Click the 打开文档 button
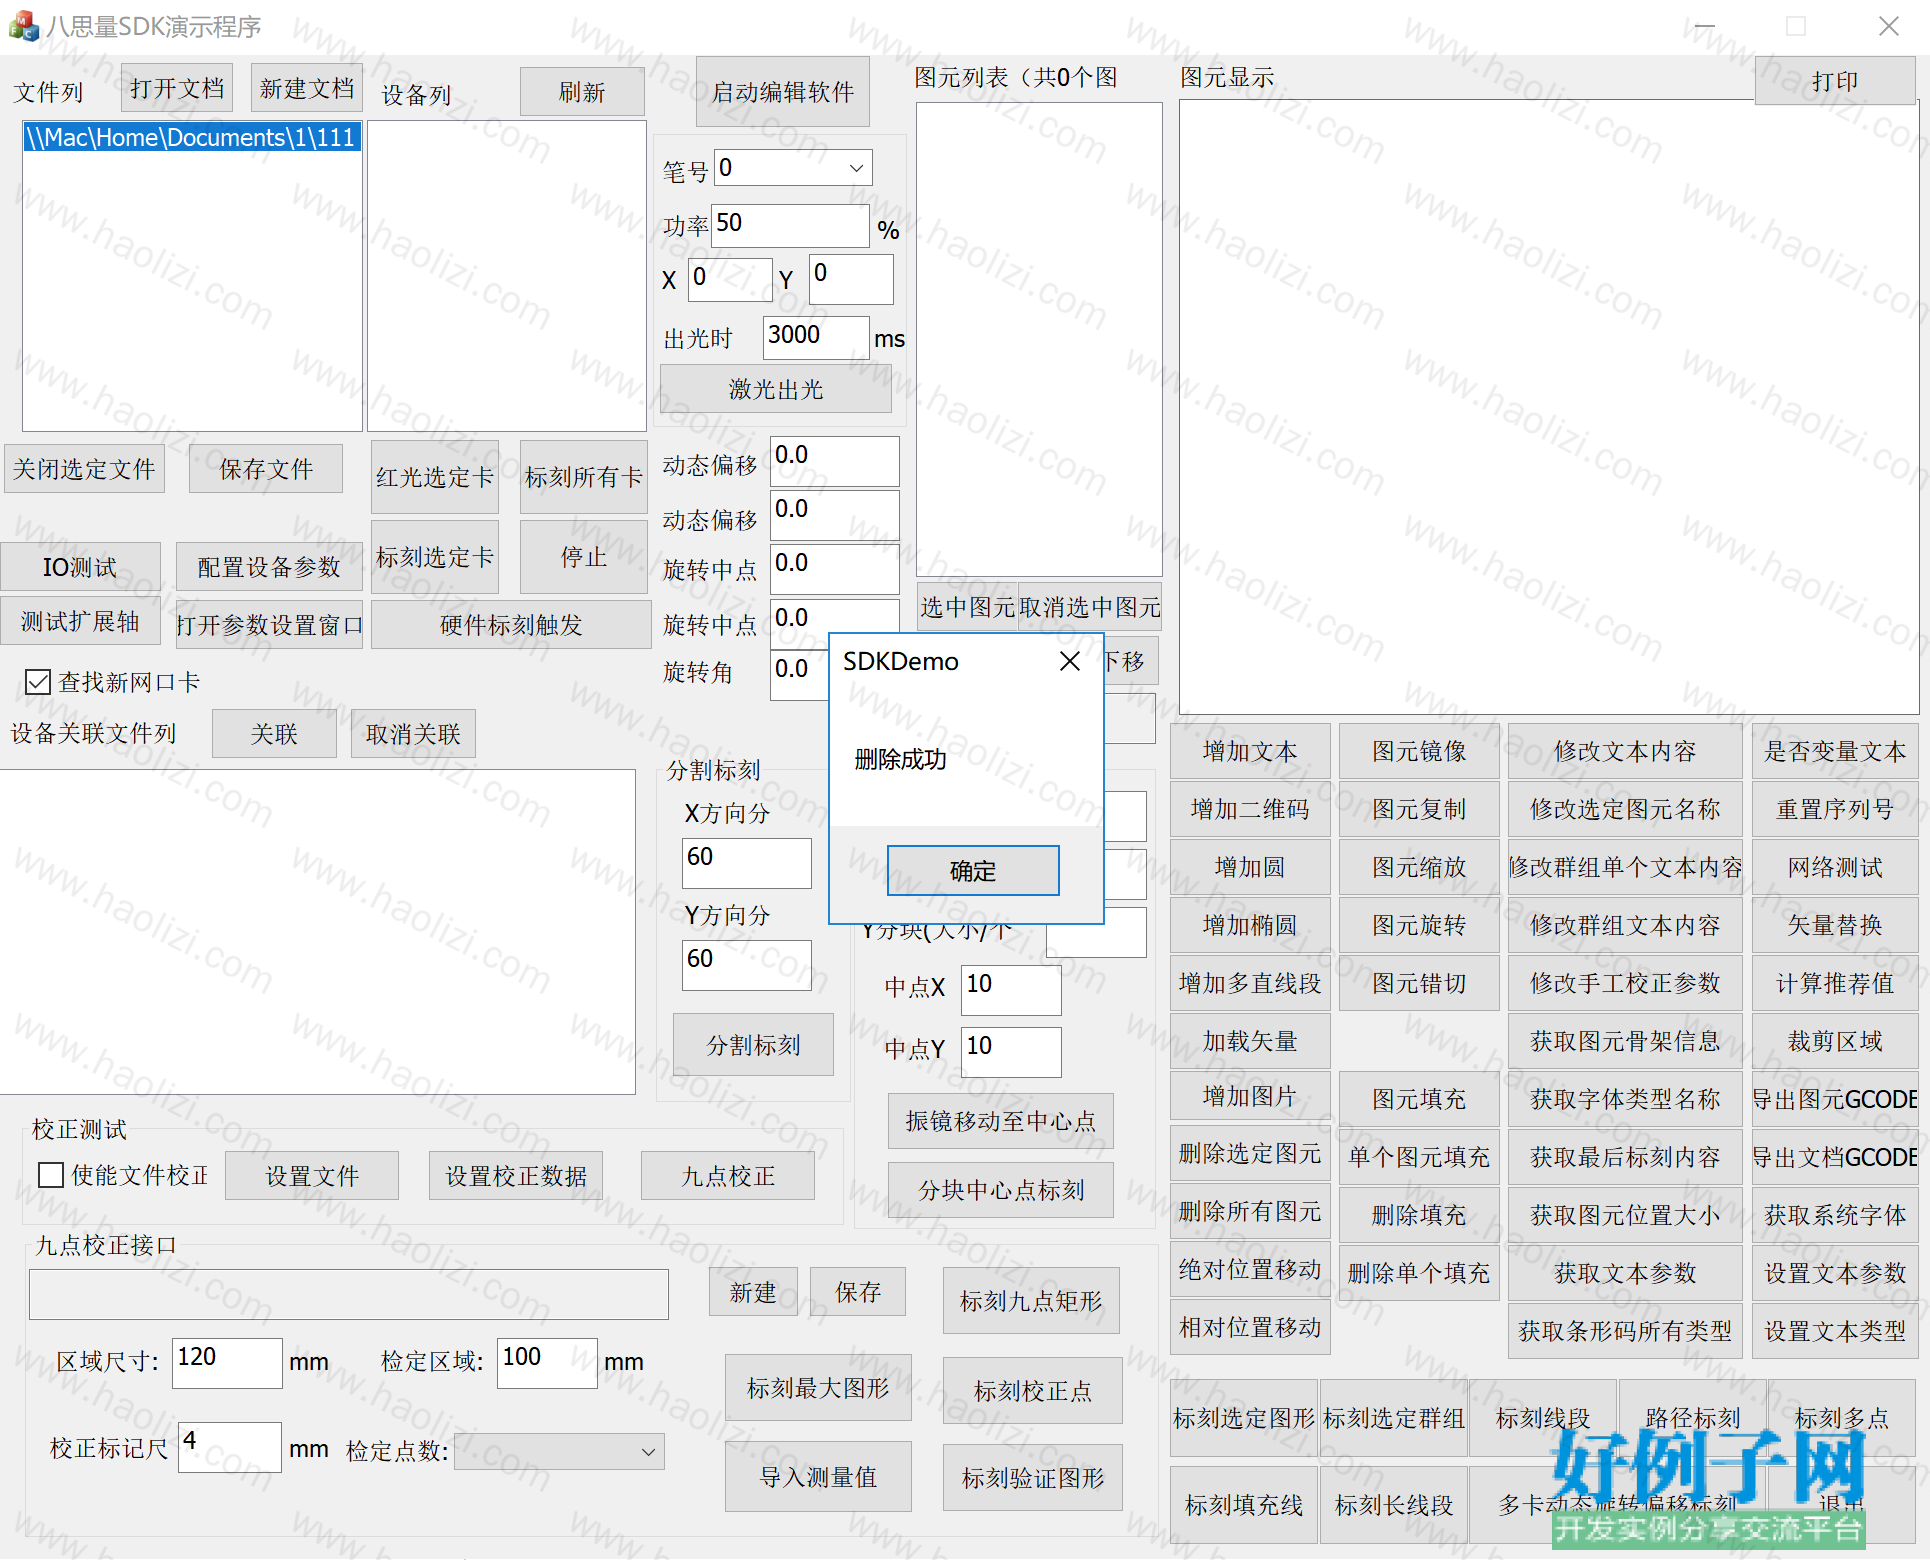Image resolution: width=1930 pixels, height=1560 pixels. click(177, 88)
